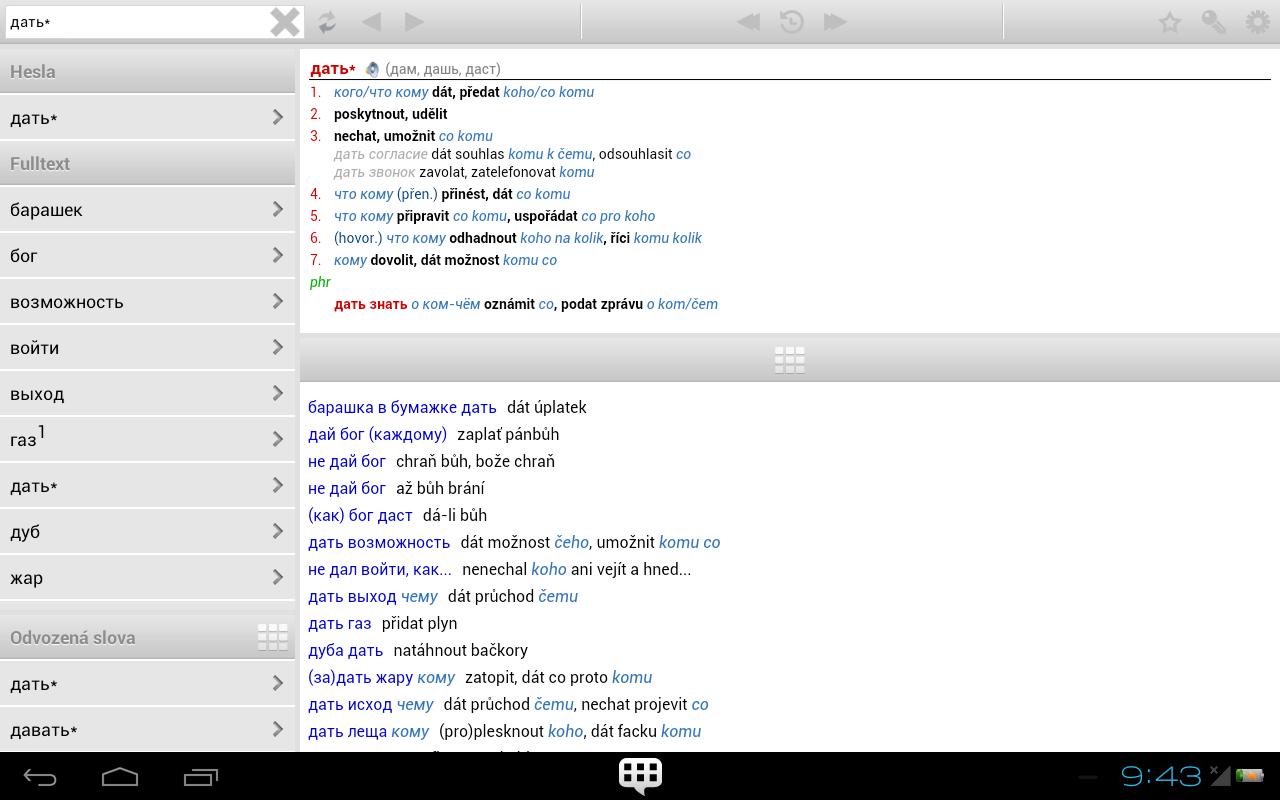Play pronunciation speaker icon next to дать
This screenshot has height=800, width=1280.
[372, 69]
